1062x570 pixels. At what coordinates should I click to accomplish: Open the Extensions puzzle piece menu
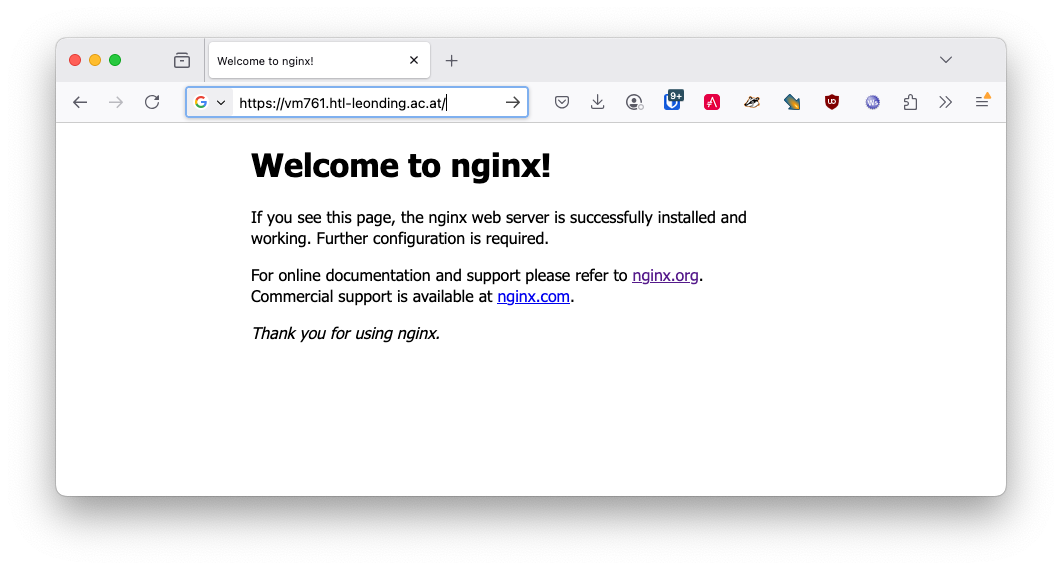coord(910,102)
